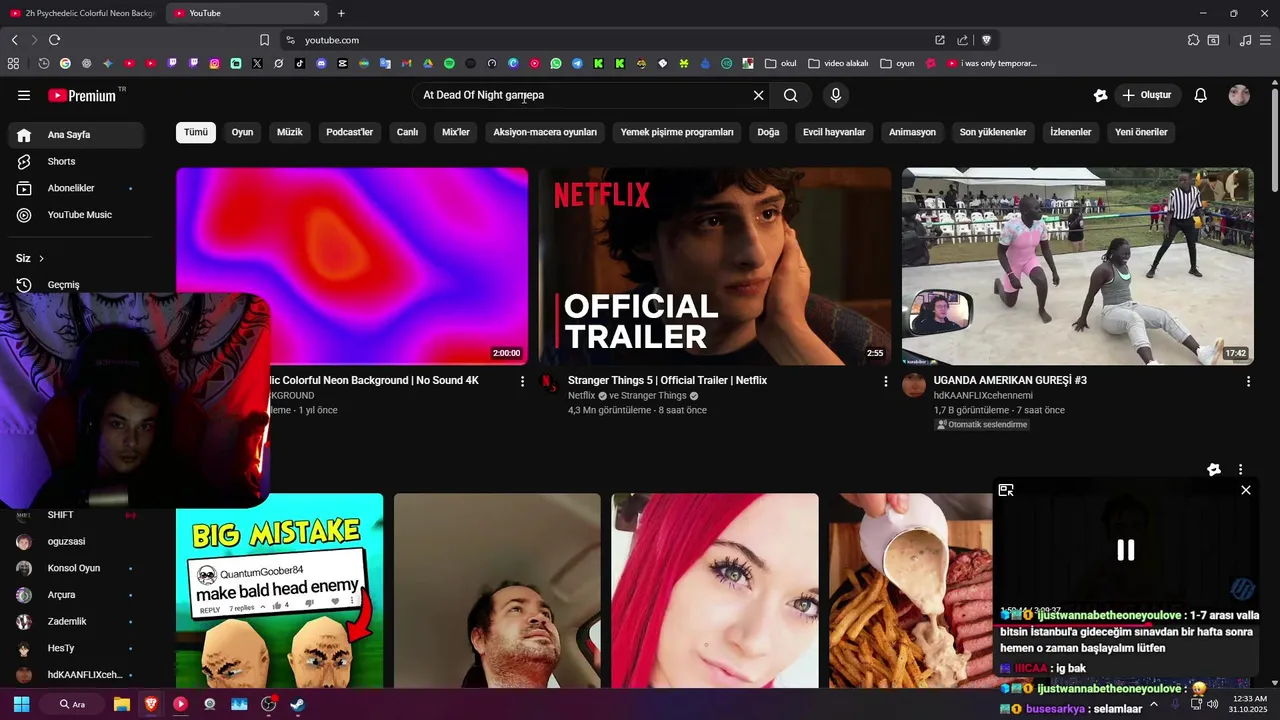Select the Yeni öneriler chip
Screen dimensions: 1280x720
1141,132
